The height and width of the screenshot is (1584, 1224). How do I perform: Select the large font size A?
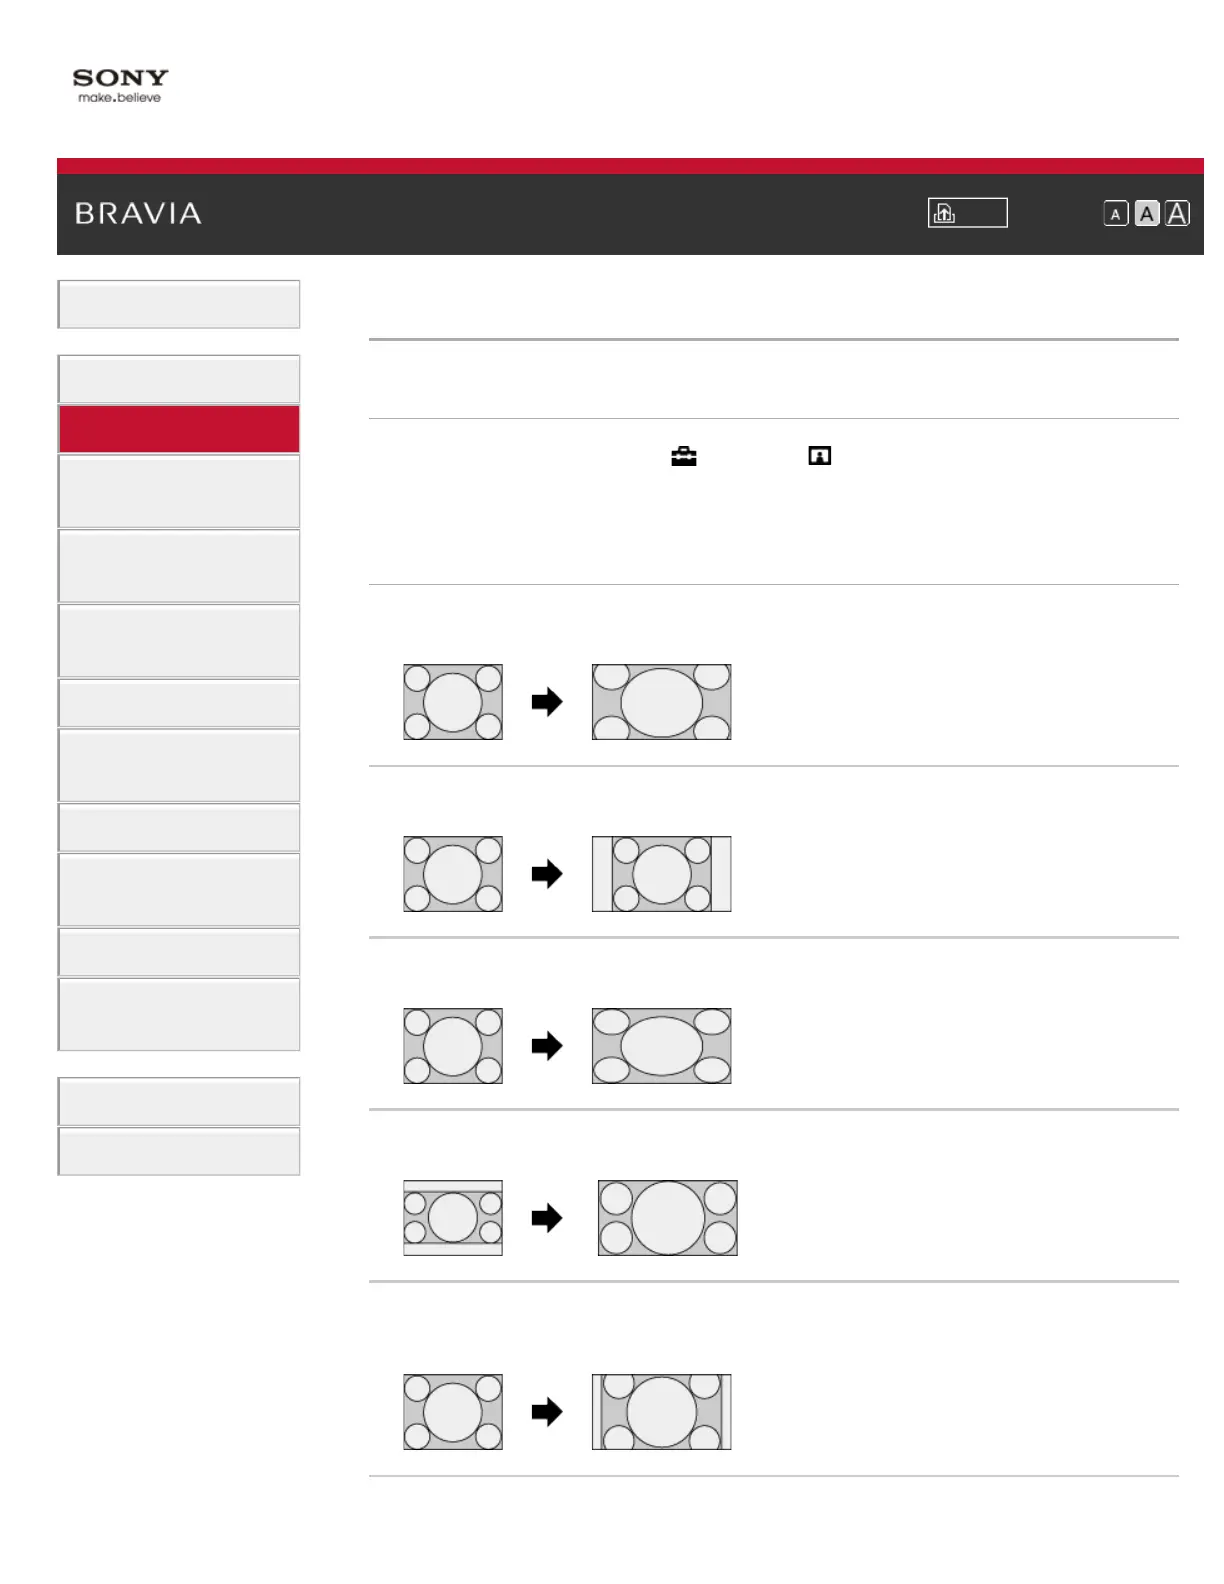click(1178, 214)
